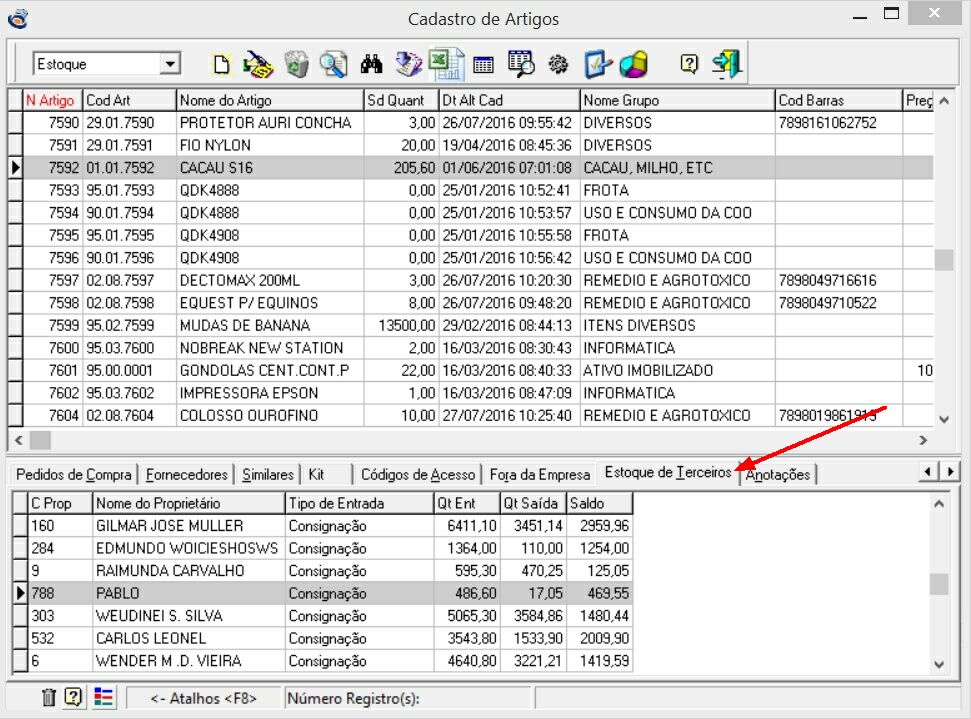Click the help question icon in status bar
The height and width of the screenshot is (719, 971).
click(73, 697)
